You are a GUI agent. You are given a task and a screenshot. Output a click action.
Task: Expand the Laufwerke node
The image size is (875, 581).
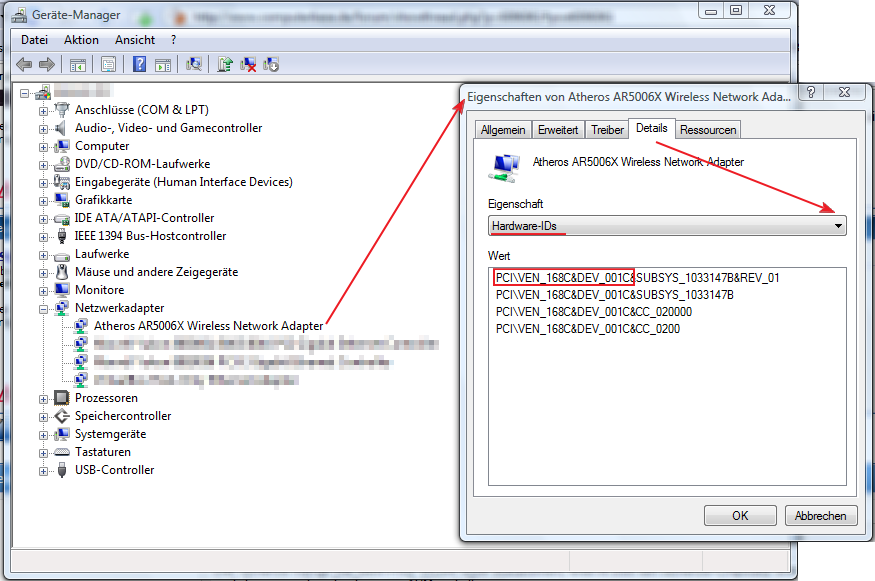click(44, 255)
